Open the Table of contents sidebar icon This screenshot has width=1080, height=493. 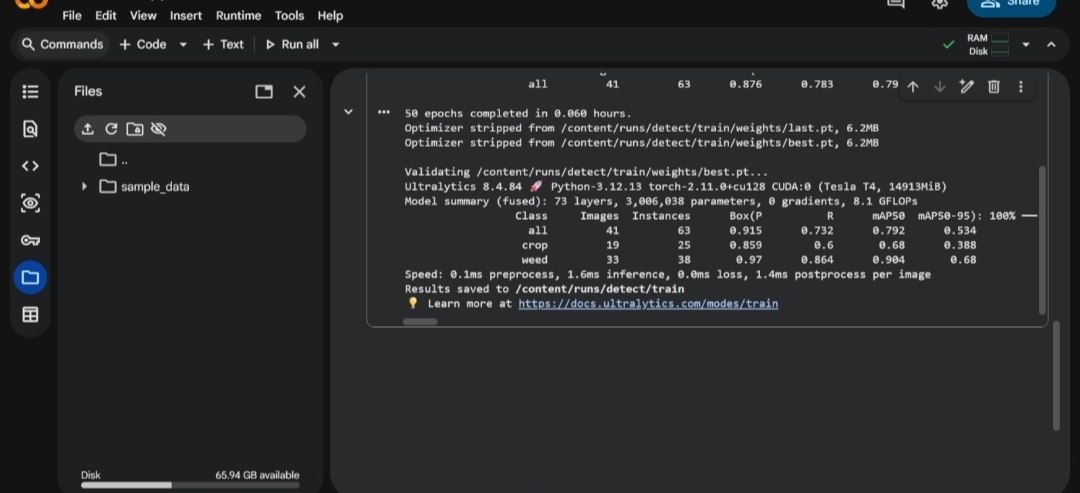(x=30, y=92)
